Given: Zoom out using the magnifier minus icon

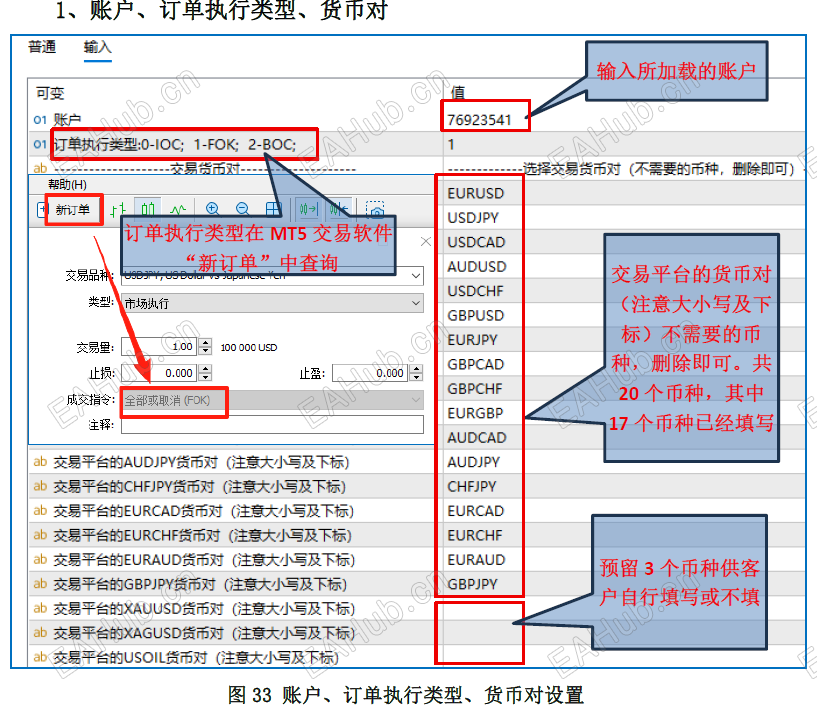Looking at the screenshot, I should [x=241, y=208].
